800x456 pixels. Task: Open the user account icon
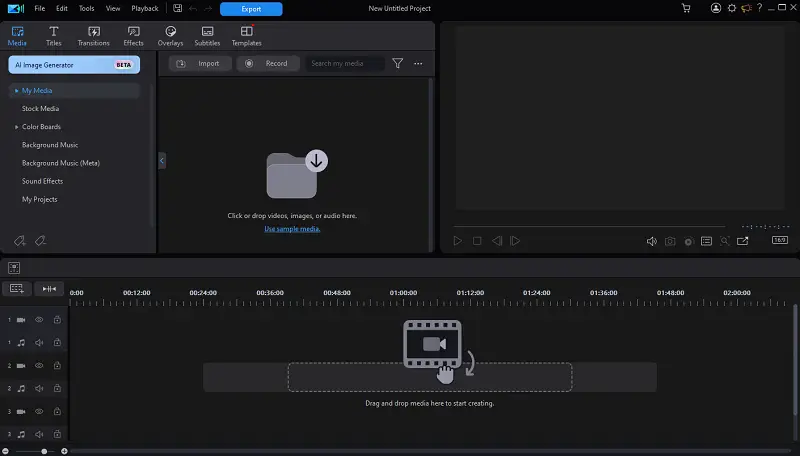click(x=716, y=8)
